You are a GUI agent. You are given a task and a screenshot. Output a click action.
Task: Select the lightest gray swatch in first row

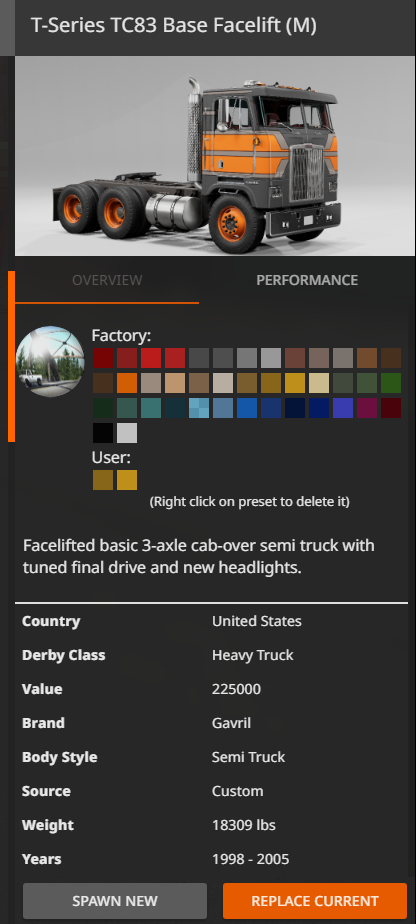click(271, 358)
